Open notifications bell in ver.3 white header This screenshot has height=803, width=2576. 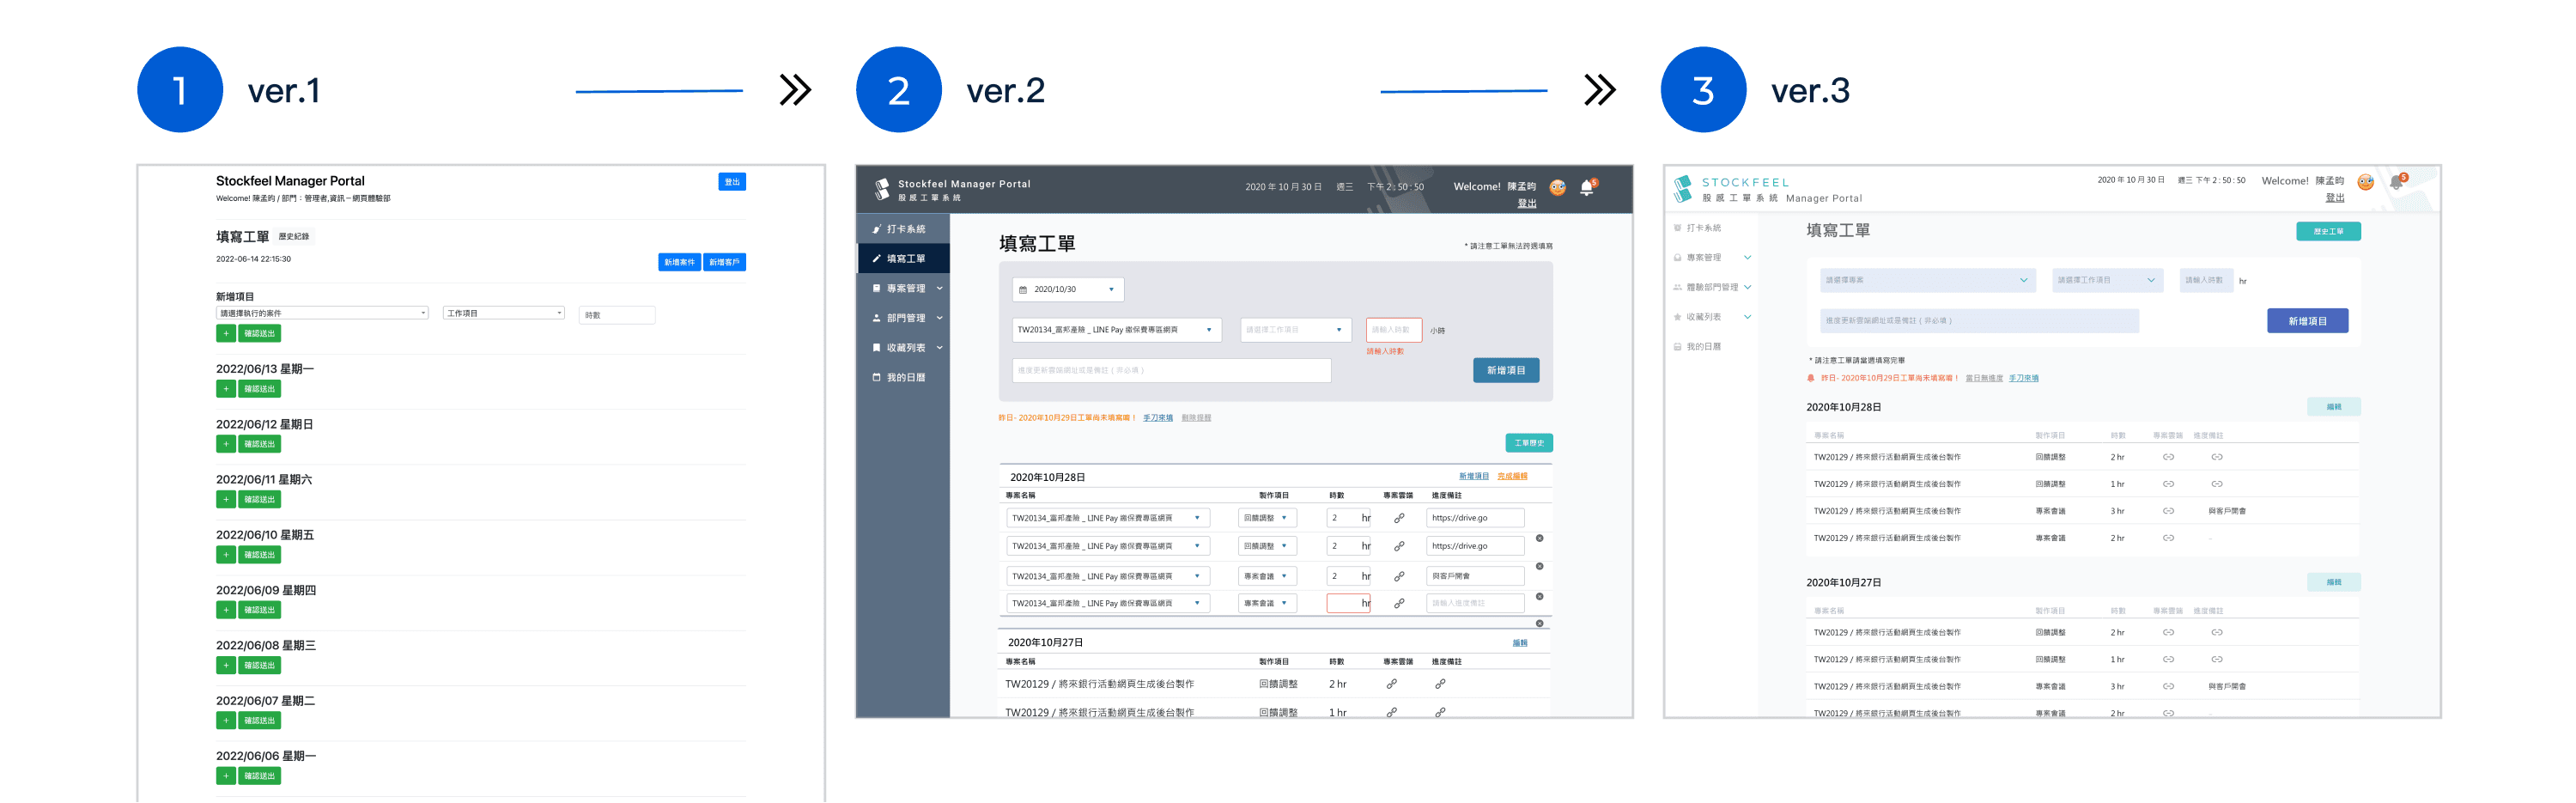click(x=2396, y=182)
